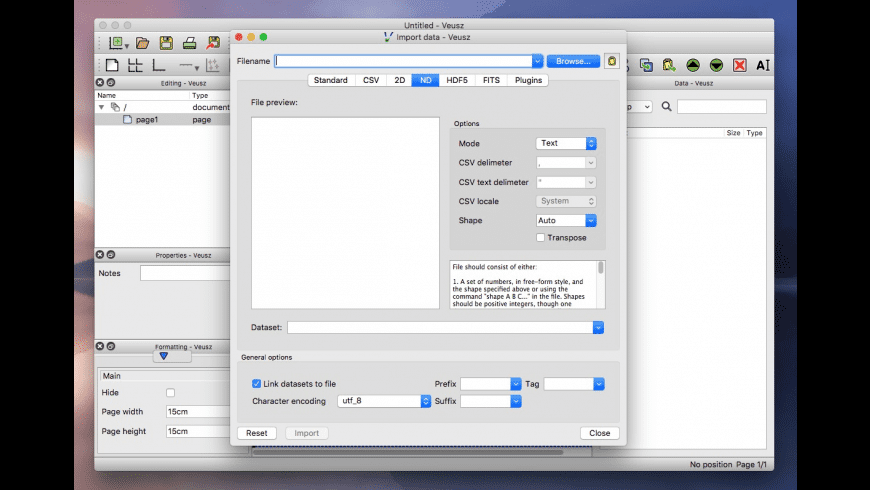
Task: Click into the Filename input field
Action: (403, 61)
